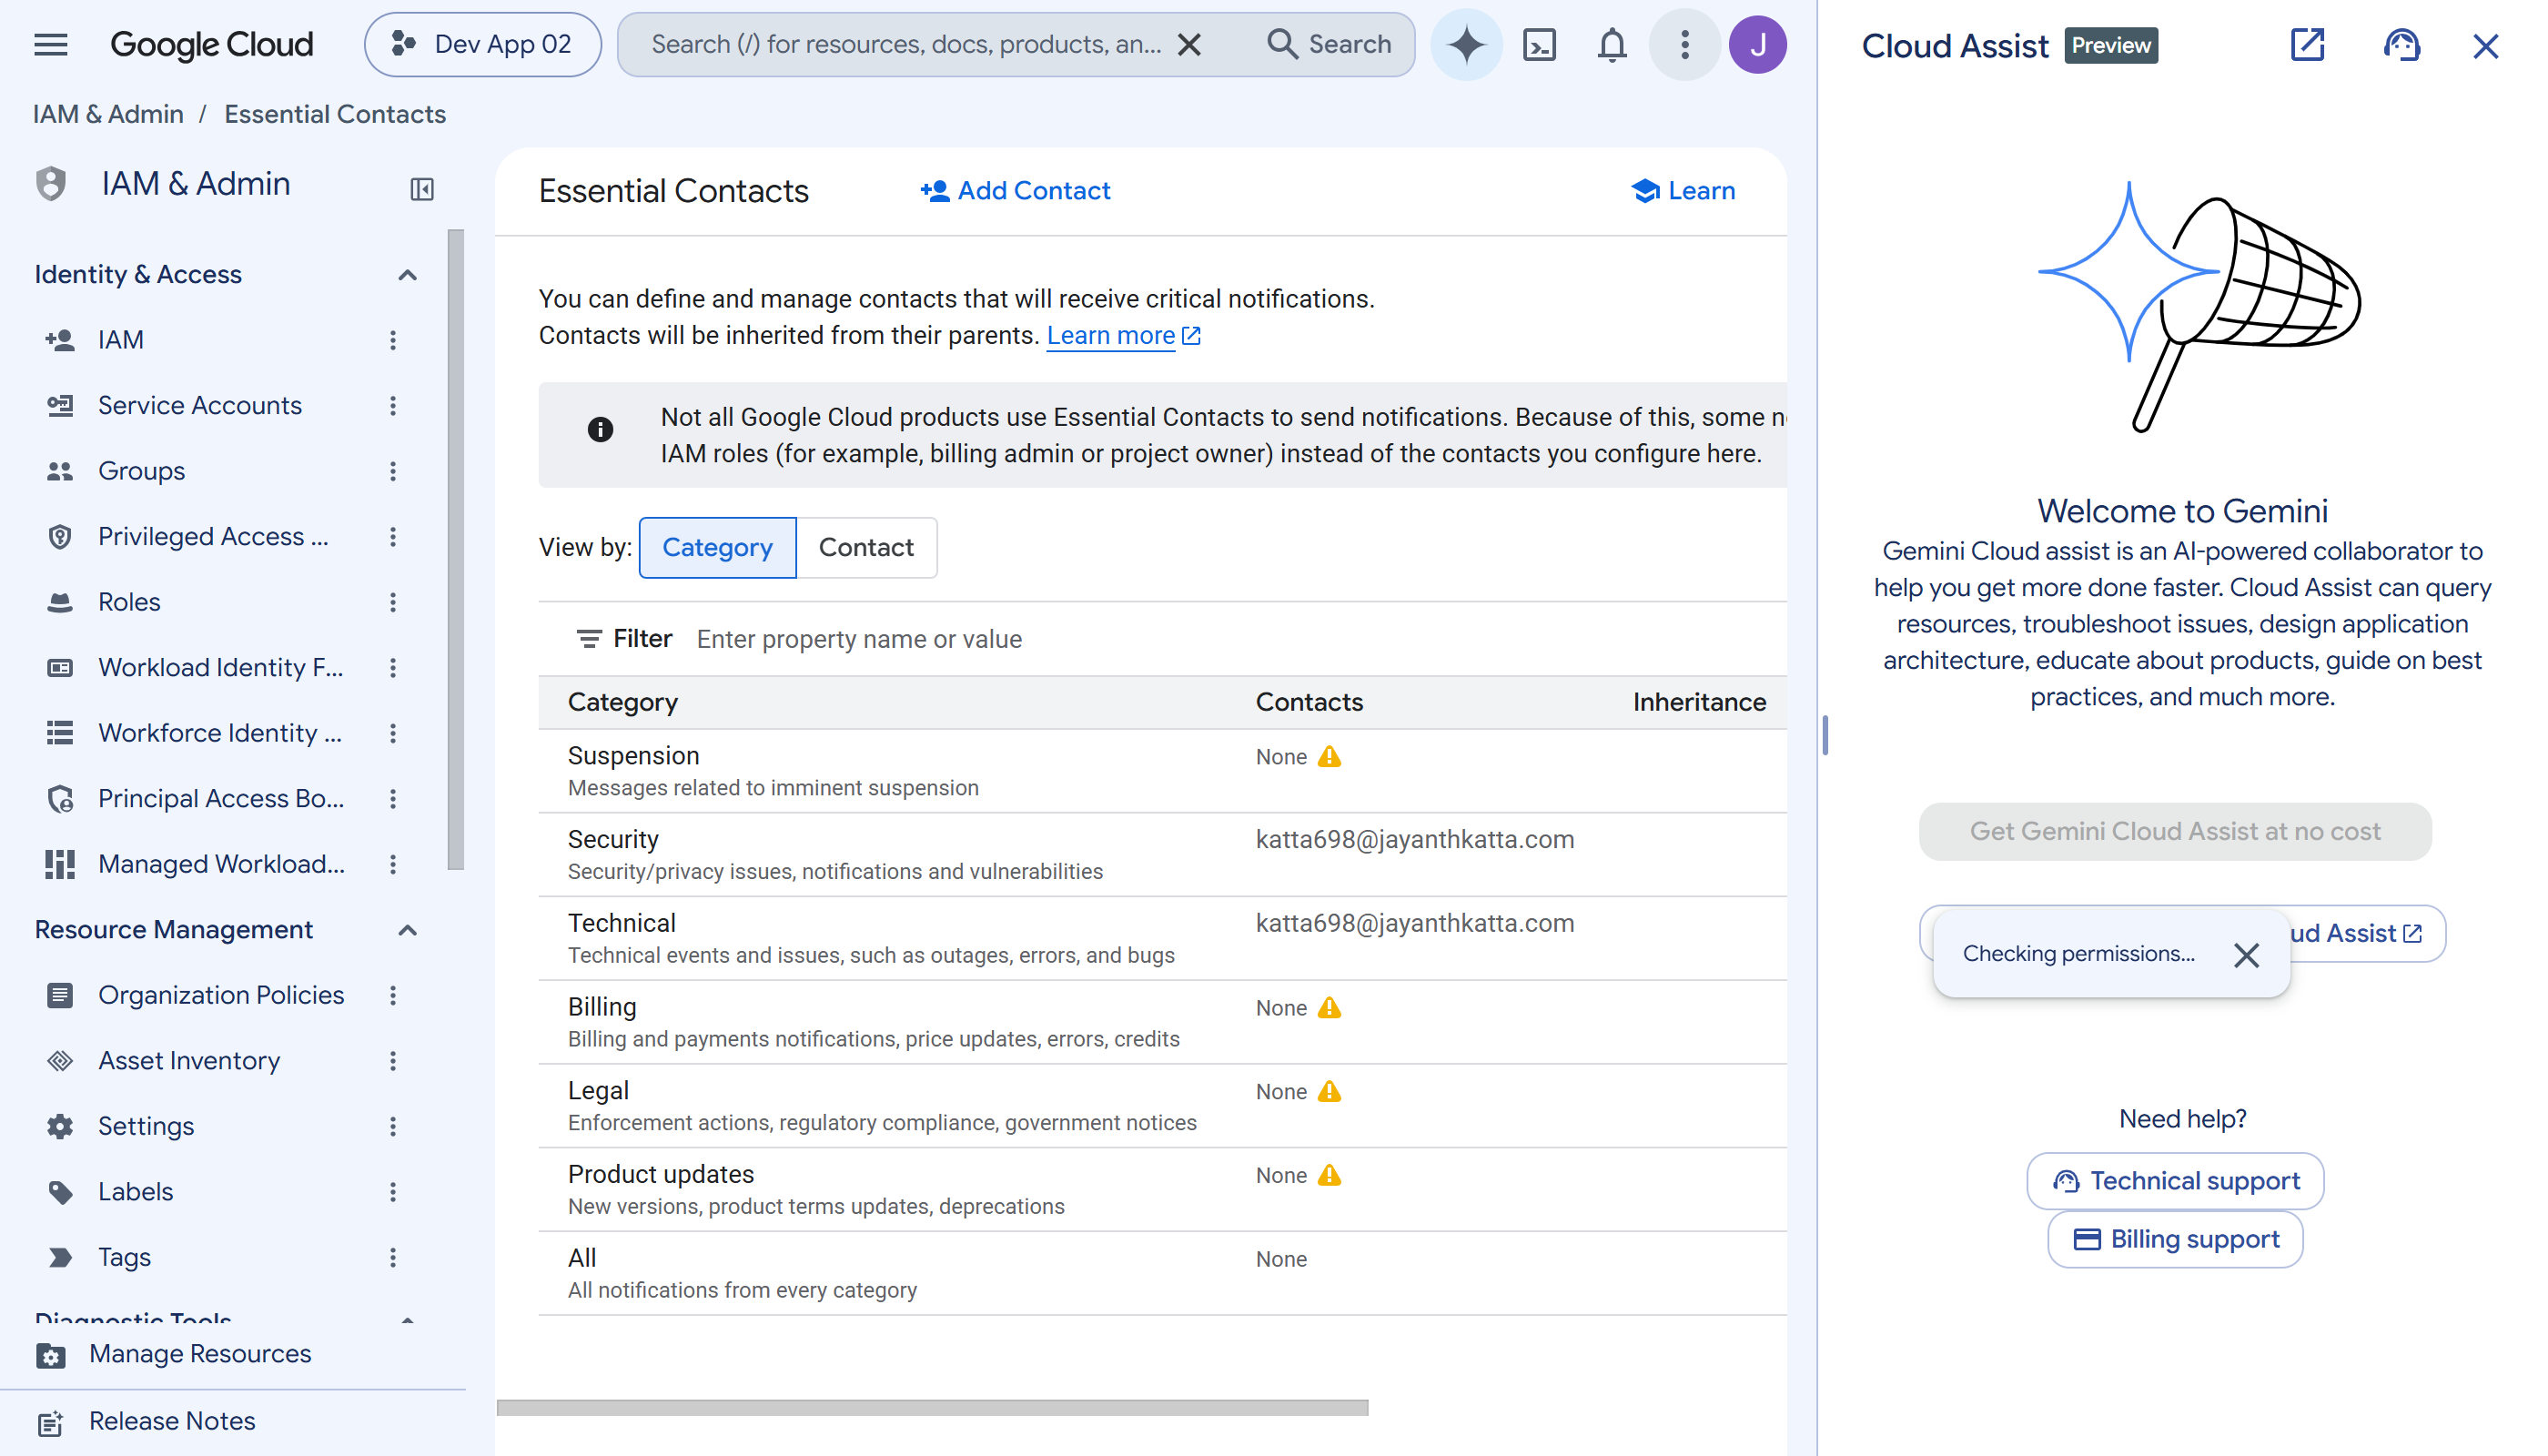Open the three-dot menu for Workload Identity

pos(393,668)
